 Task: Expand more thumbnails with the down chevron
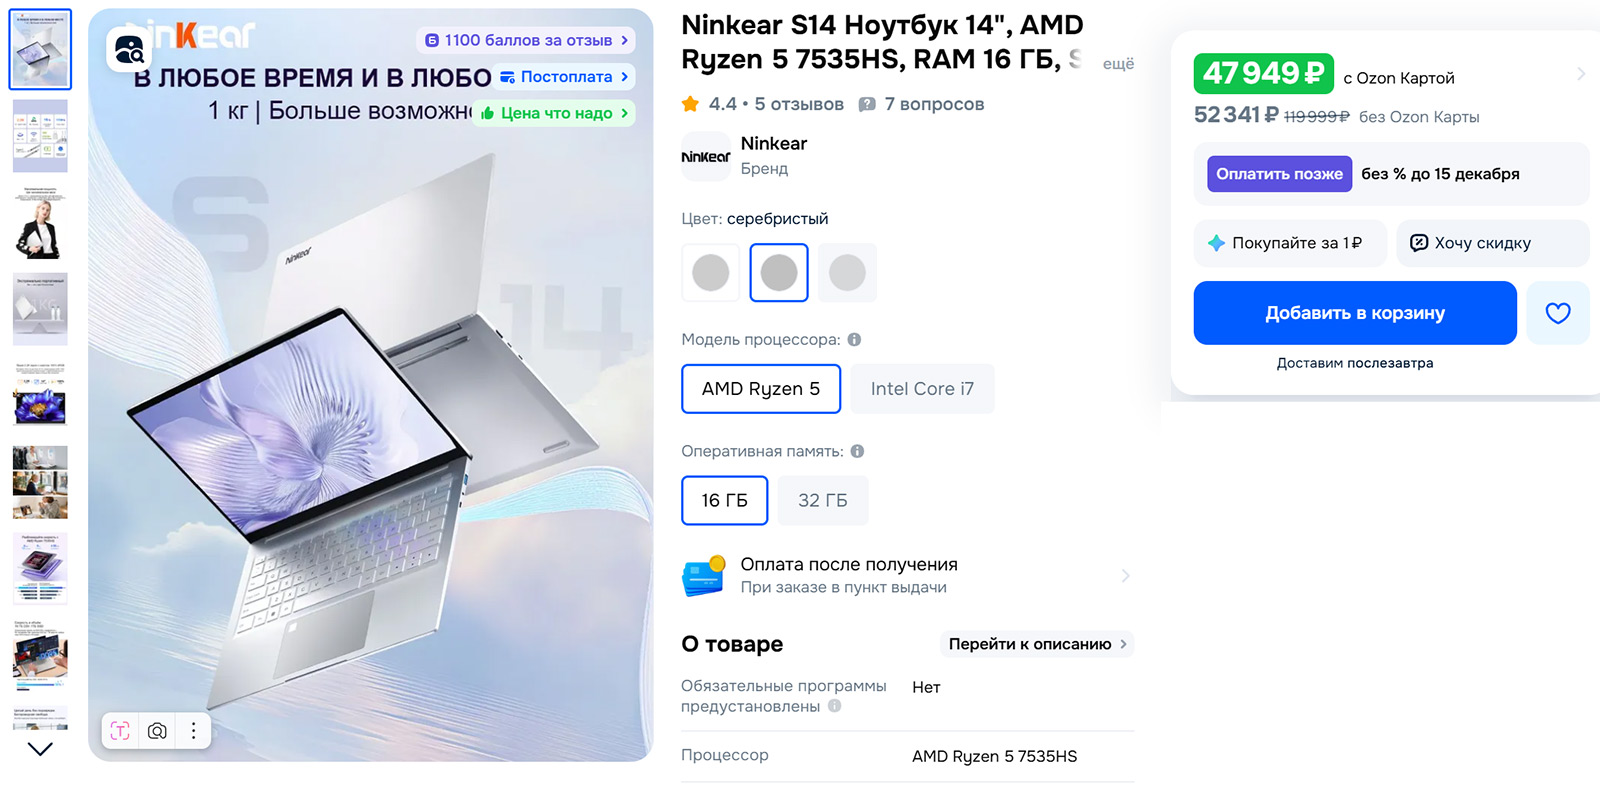(x=40, y=749)
